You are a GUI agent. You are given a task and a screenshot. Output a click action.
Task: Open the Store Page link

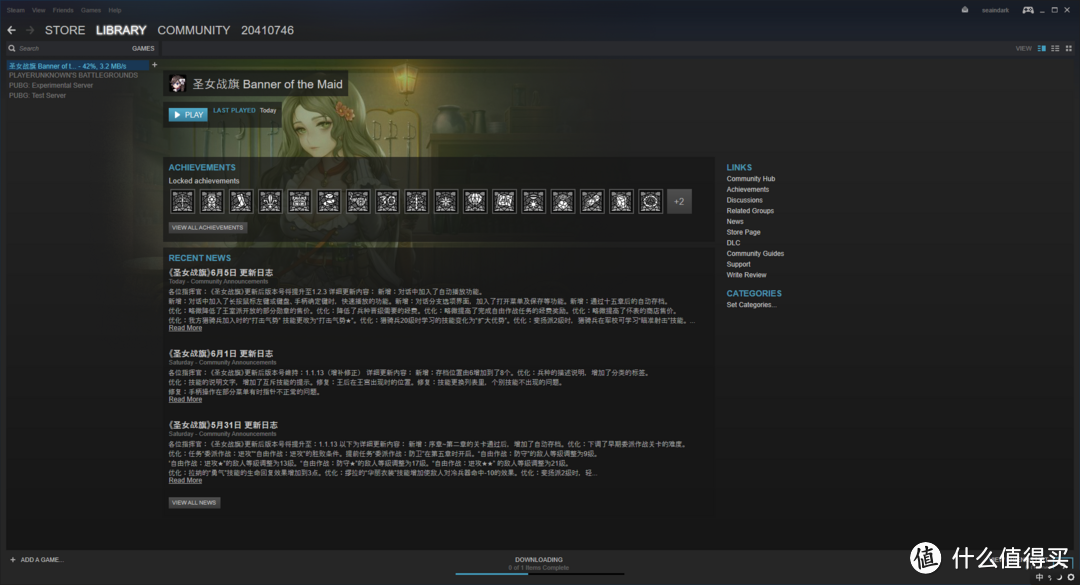click(x=743, y=232)
